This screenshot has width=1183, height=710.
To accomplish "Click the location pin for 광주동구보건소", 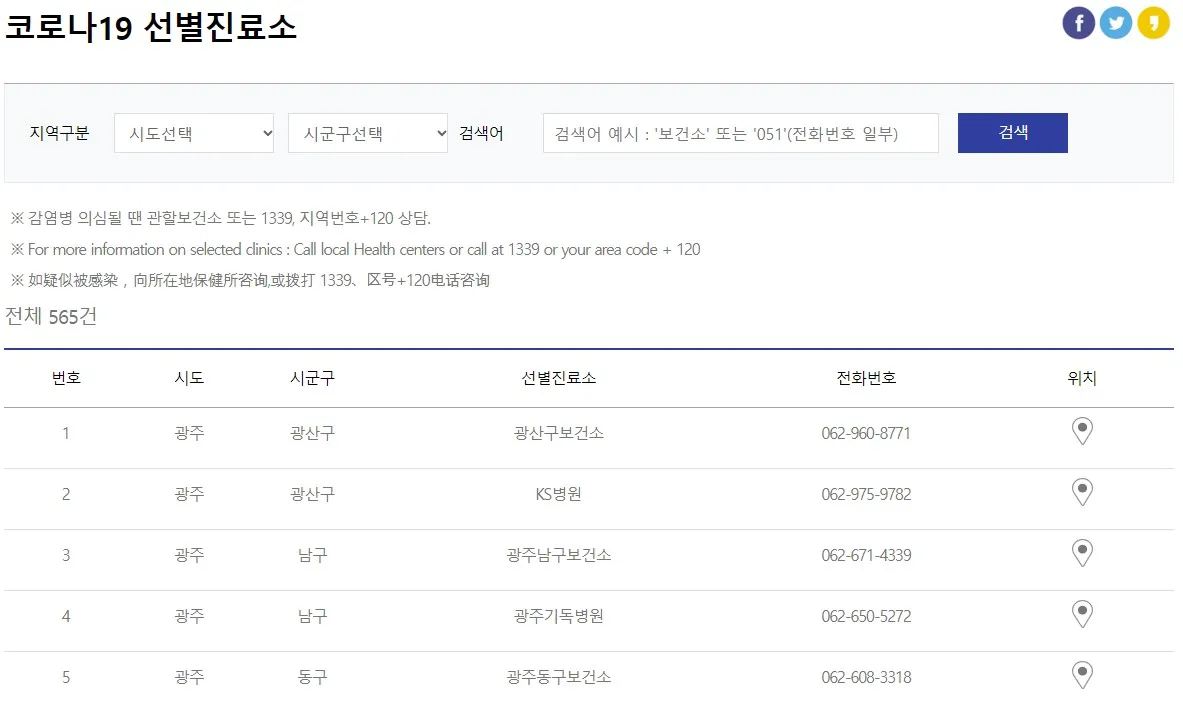I will pyautogui.click(x=1082, y=675).
